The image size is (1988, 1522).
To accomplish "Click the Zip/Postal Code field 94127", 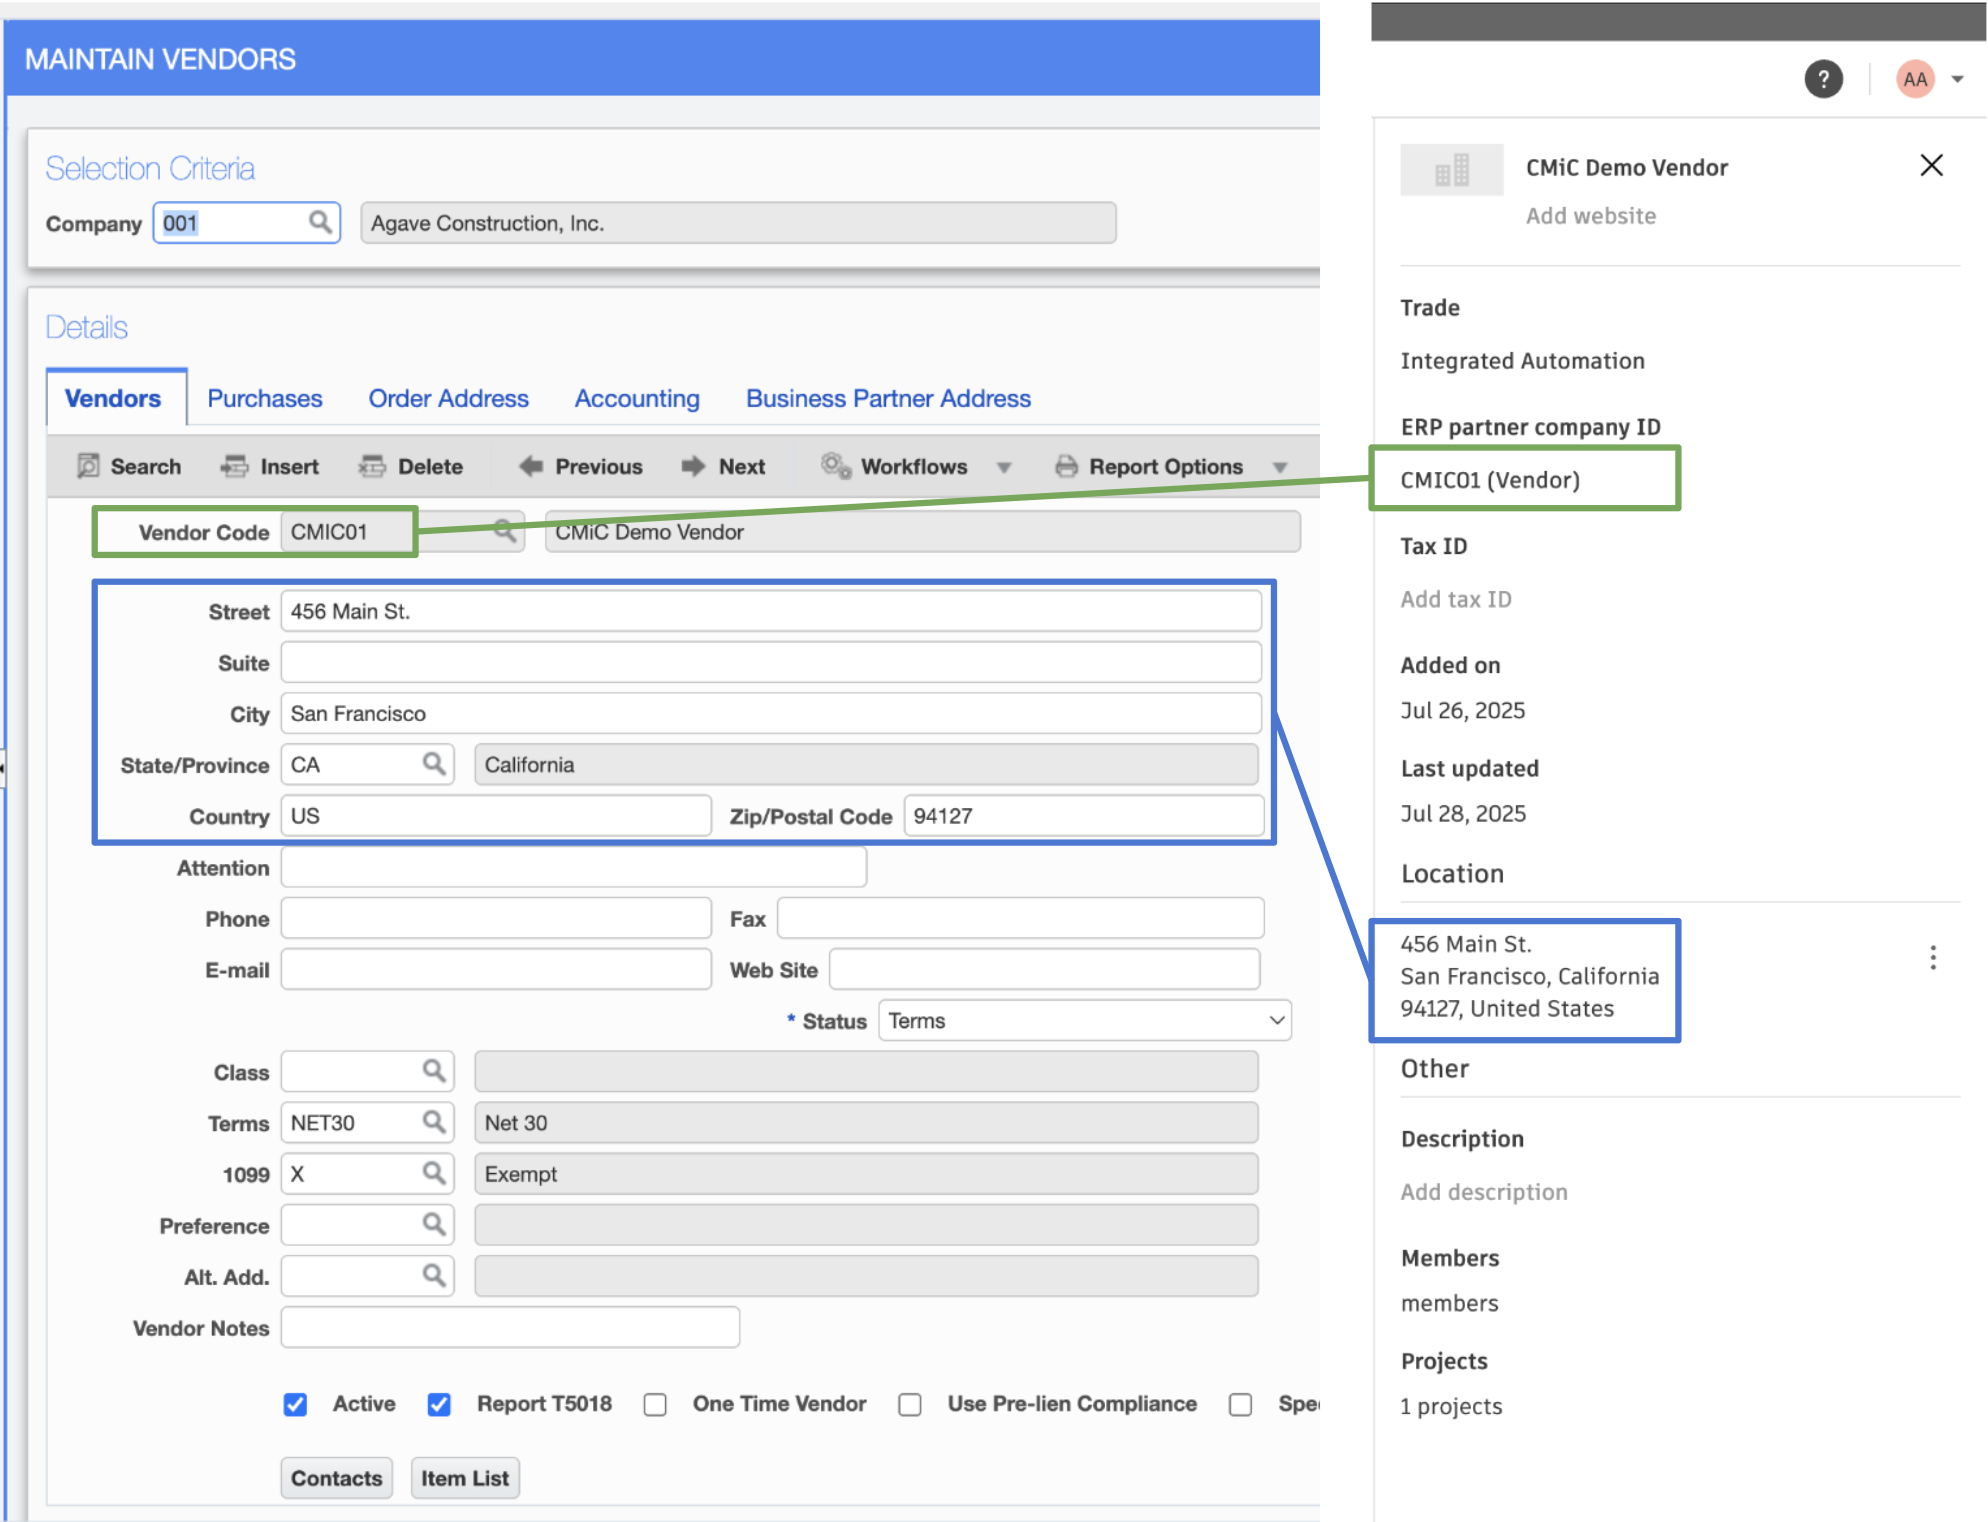I will (x=1083, y=815).
